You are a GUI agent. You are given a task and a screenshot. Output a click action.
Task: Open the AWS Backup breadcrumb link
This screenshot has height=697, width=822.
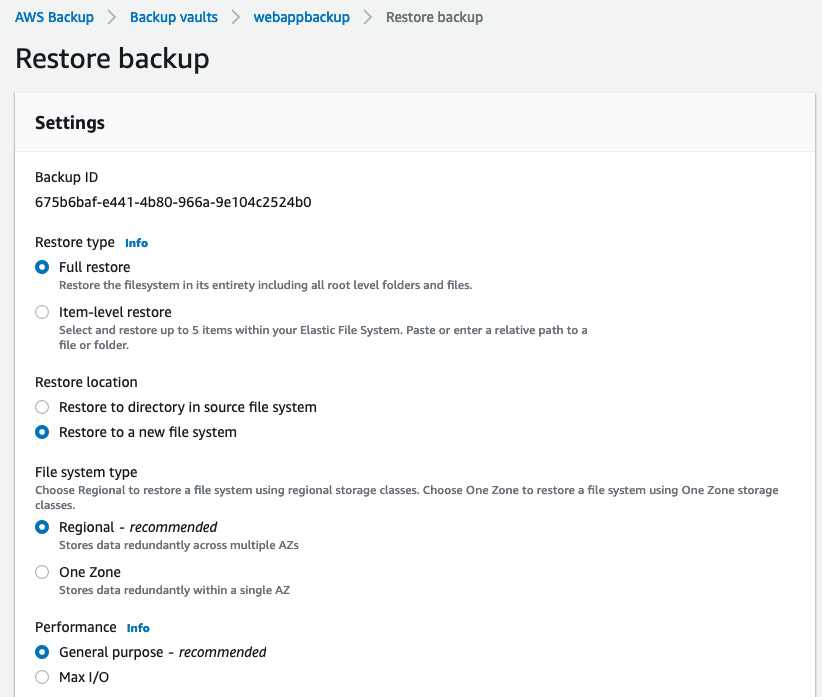[54, 17]
